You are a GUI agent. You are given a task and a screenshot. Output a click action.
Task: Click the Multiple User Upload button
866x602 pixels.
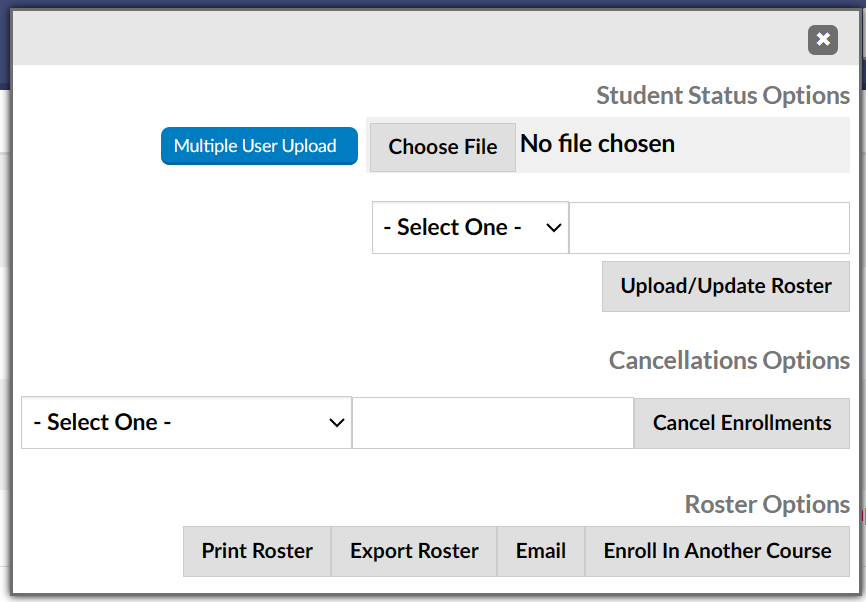[x=259, y=146]
